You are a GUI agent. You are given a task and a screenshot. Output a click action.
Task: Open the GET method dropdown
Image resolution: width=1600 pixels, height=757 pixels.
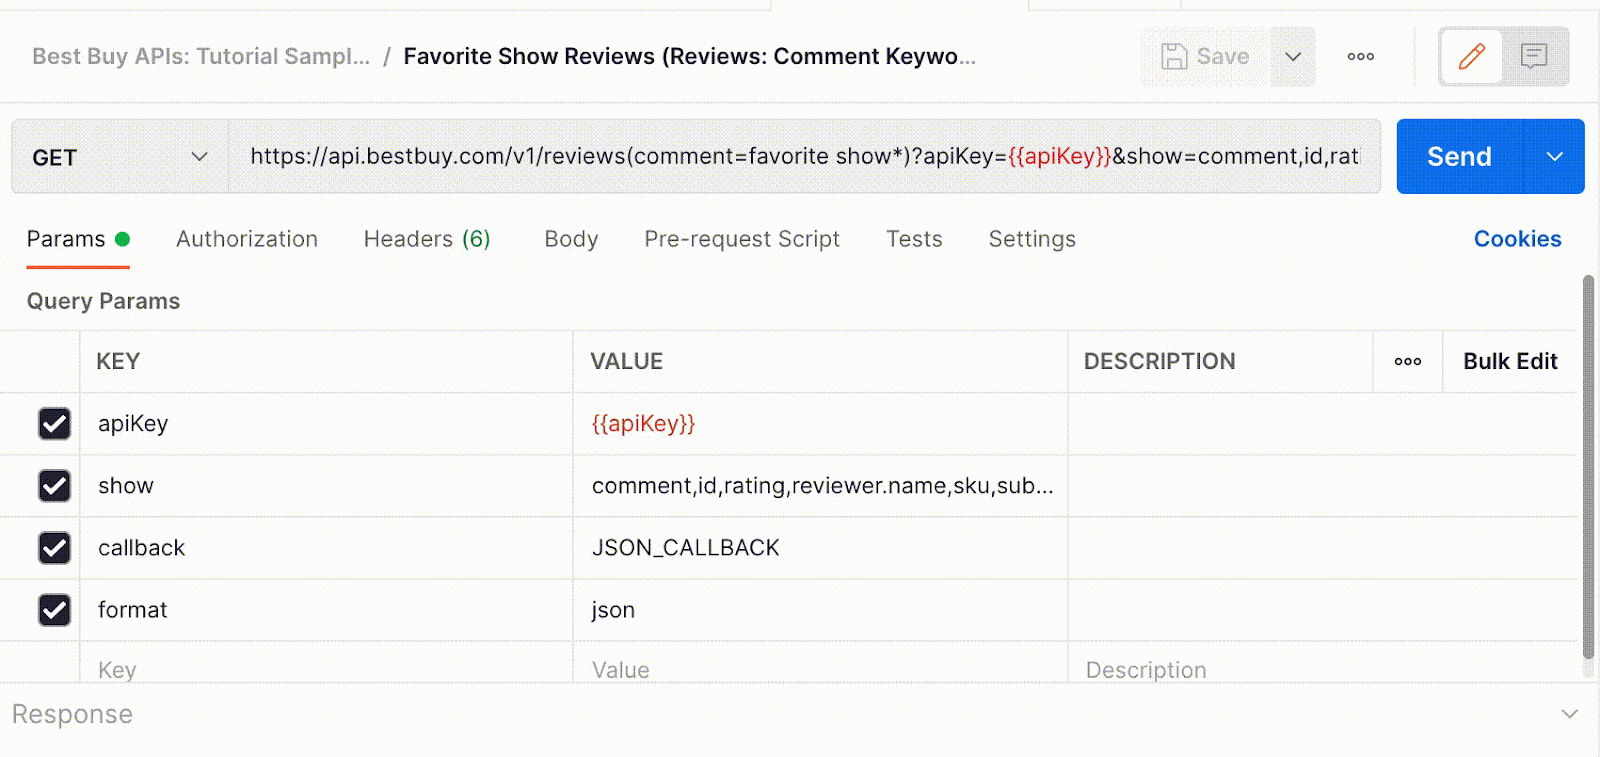click(120, 157)
